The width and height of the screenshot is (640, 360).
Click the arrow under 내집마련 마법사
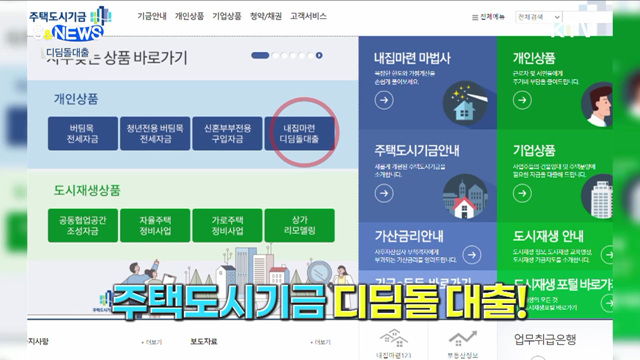point(384,100)
